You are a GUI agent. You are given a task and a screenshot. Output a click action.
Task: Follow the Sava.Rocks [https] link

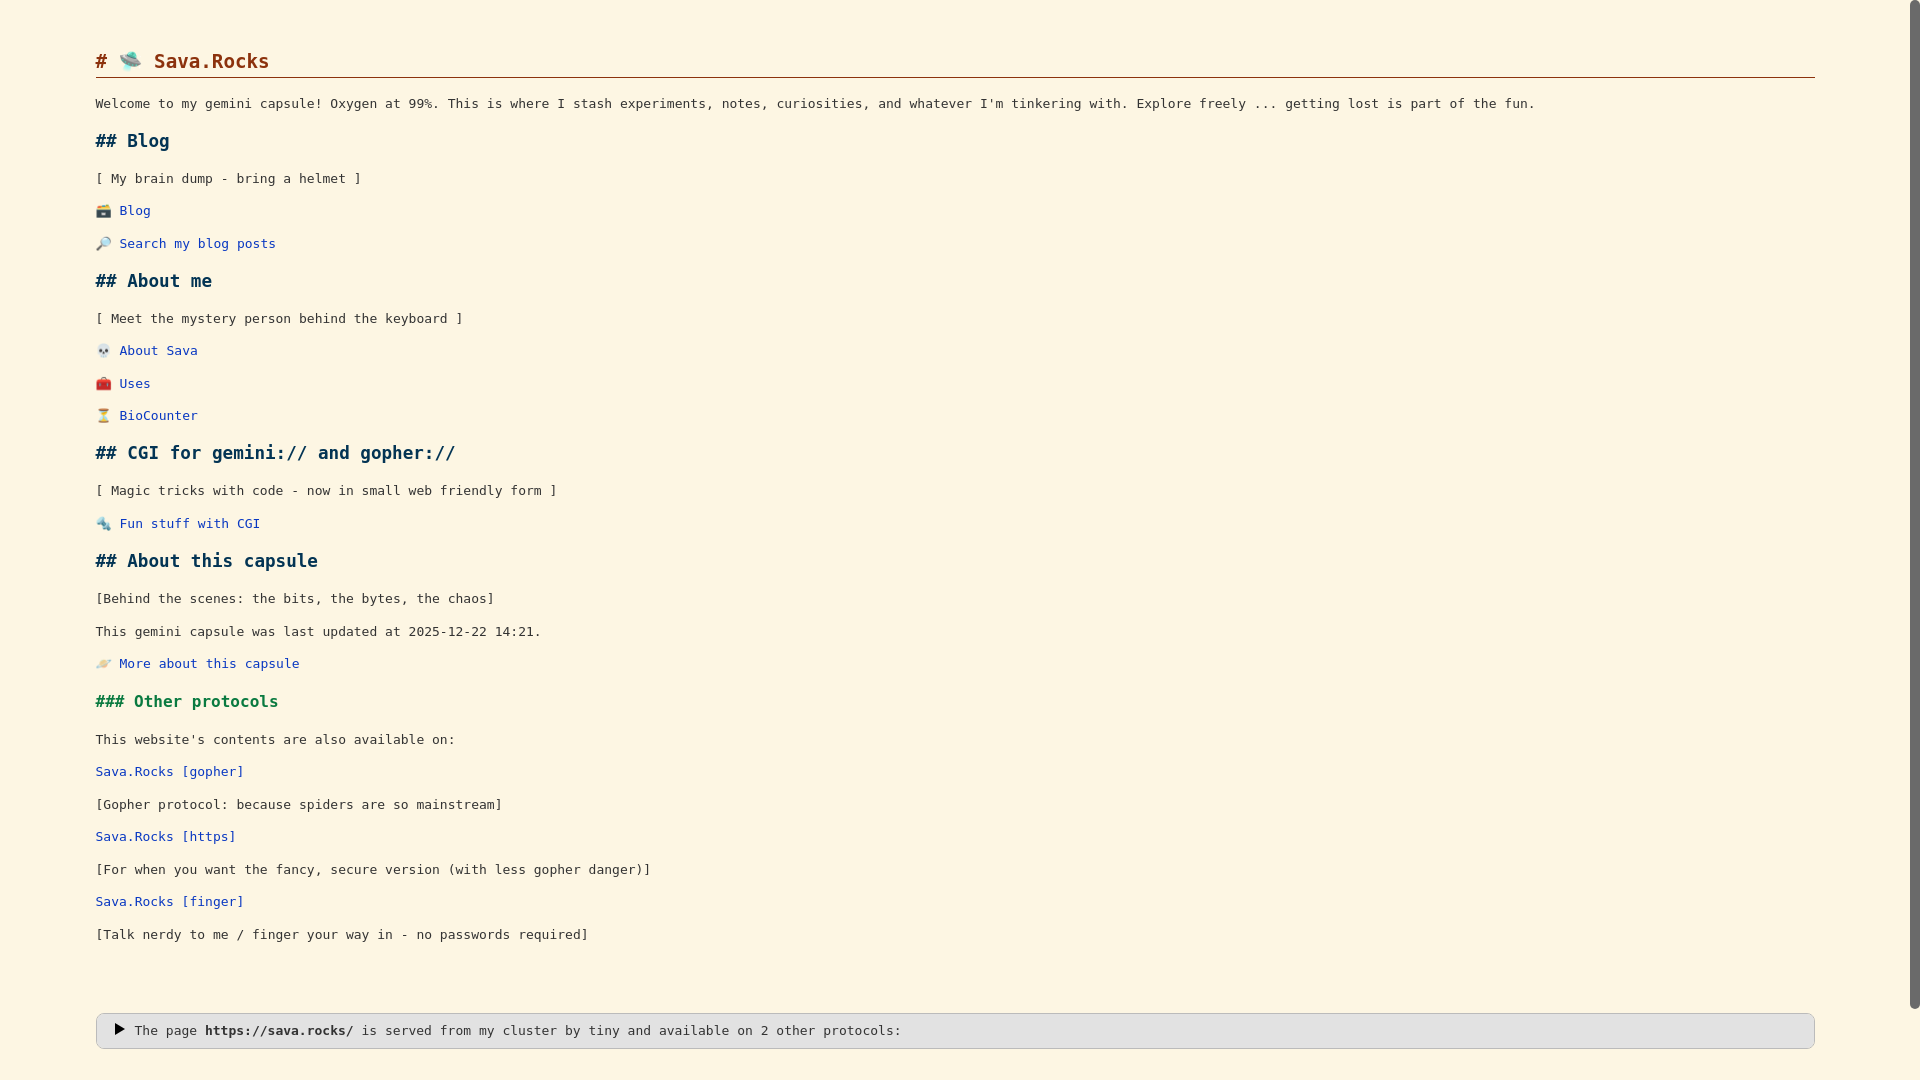point(165,837)
